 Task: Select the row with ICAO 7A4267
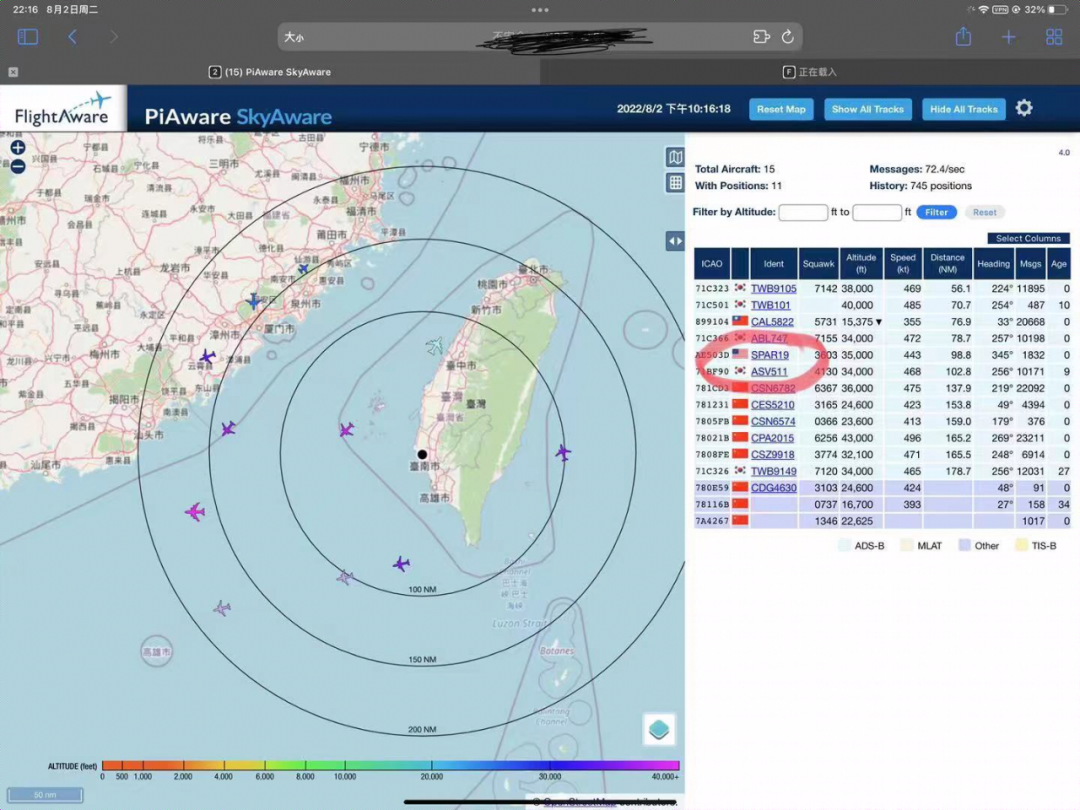[x=882, y=521]
